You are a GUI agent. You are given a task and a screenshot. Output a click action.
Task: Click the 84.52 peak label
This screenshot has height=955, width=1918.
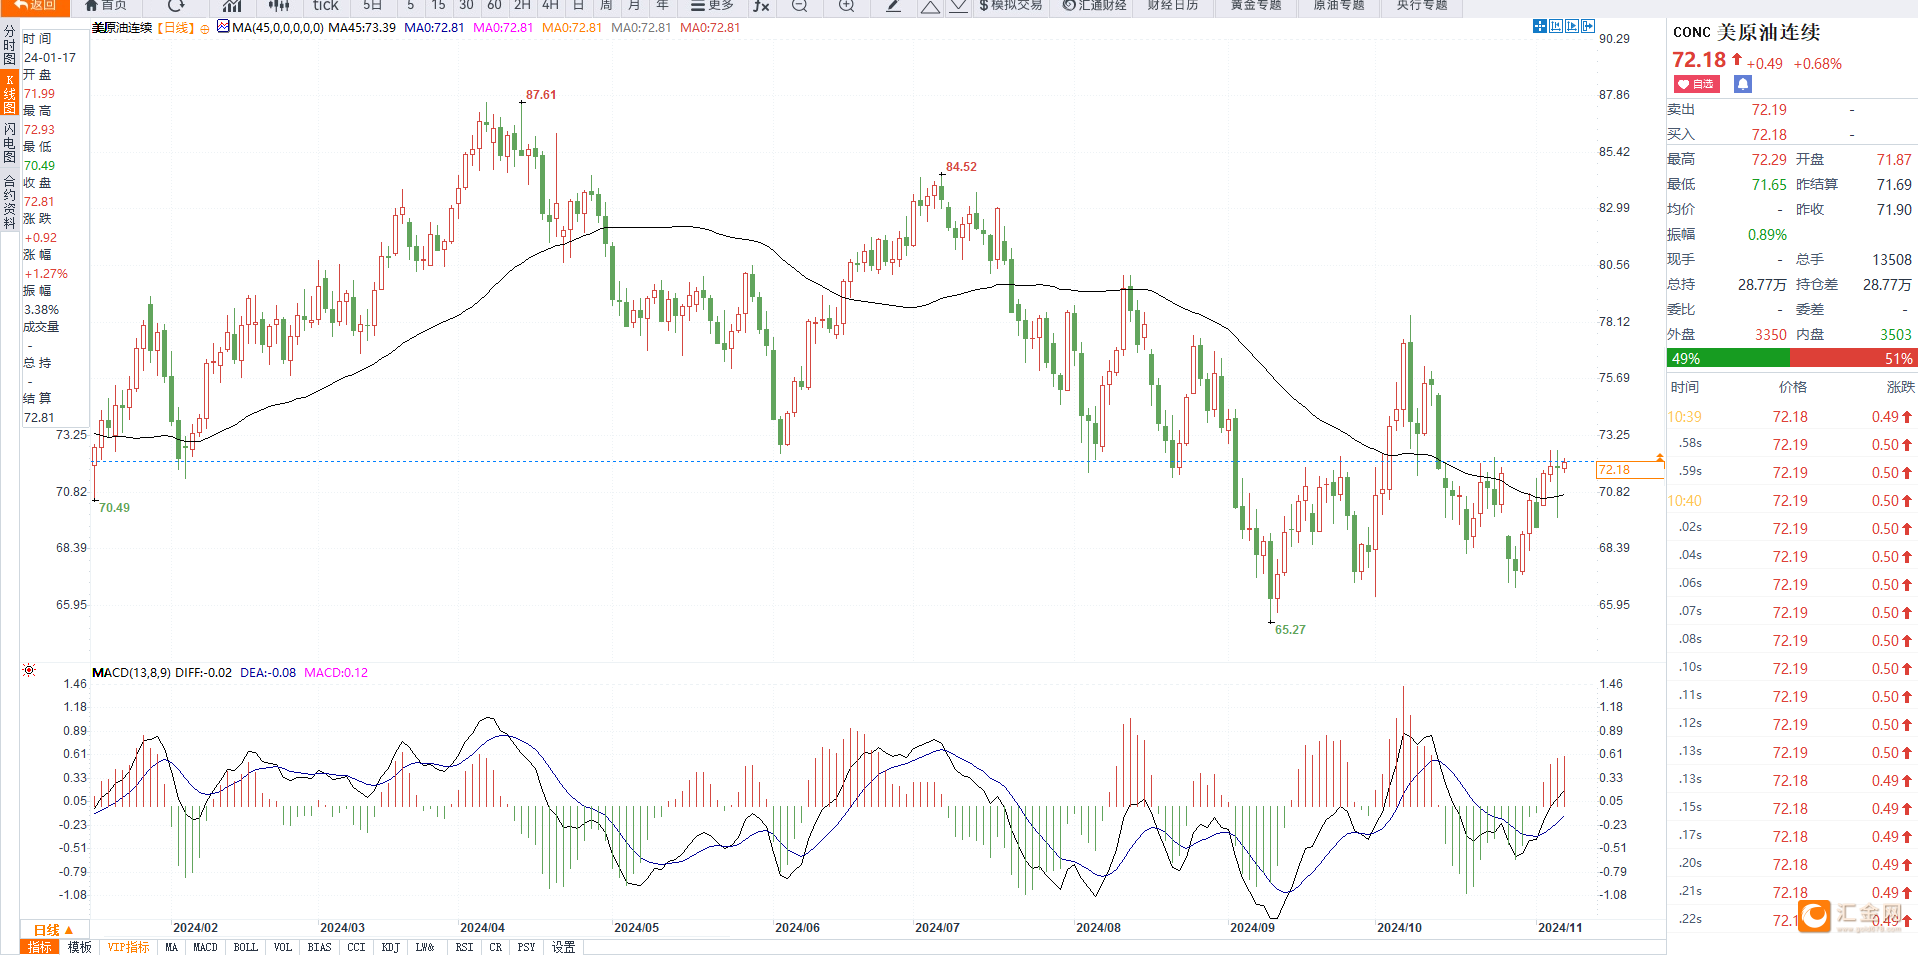pos(961,167)
